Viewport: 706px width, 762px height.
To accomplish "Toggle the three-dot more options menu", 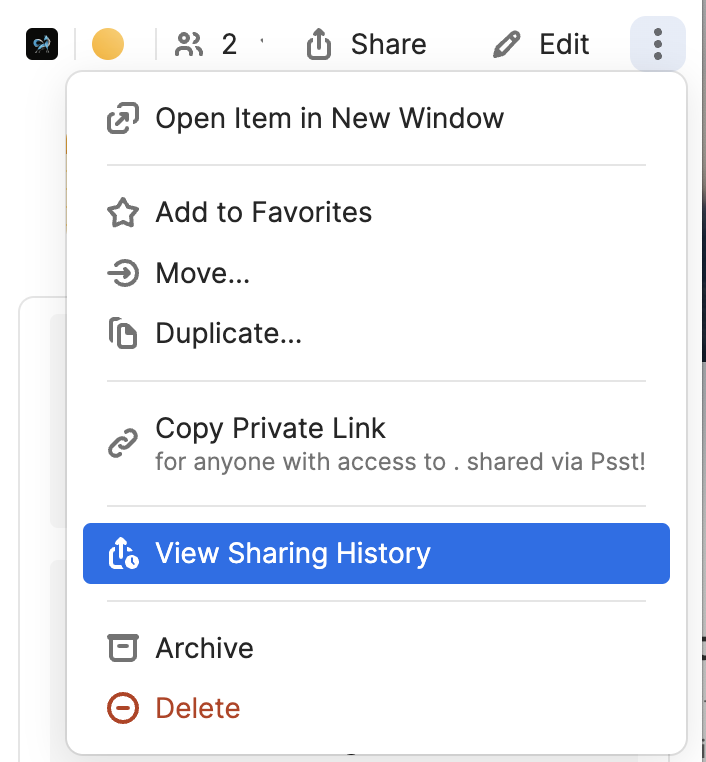I will click(x=658, y=45).
